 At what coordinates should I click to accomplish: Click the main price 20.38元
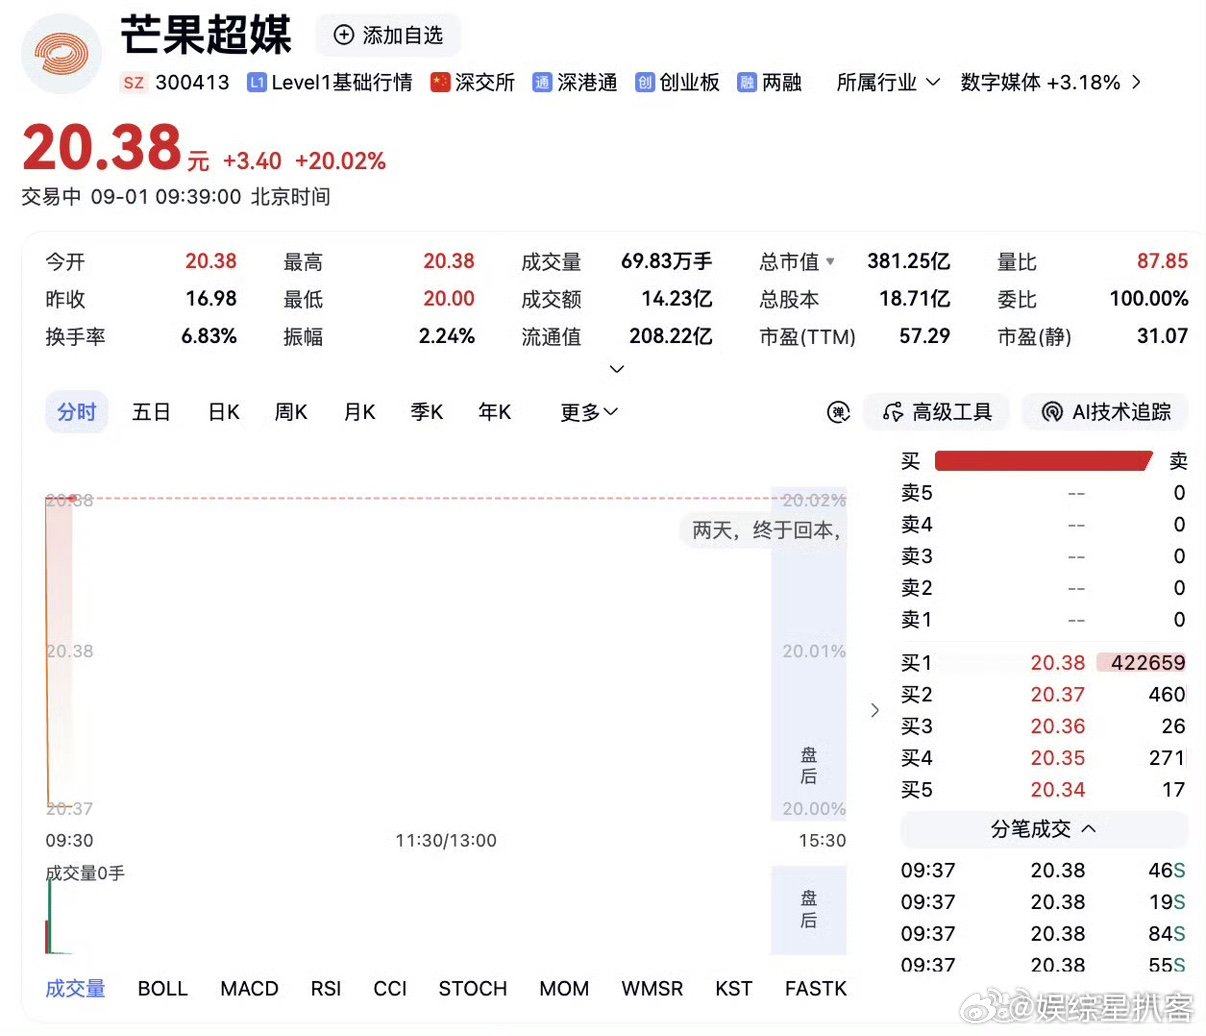point(116,148)
